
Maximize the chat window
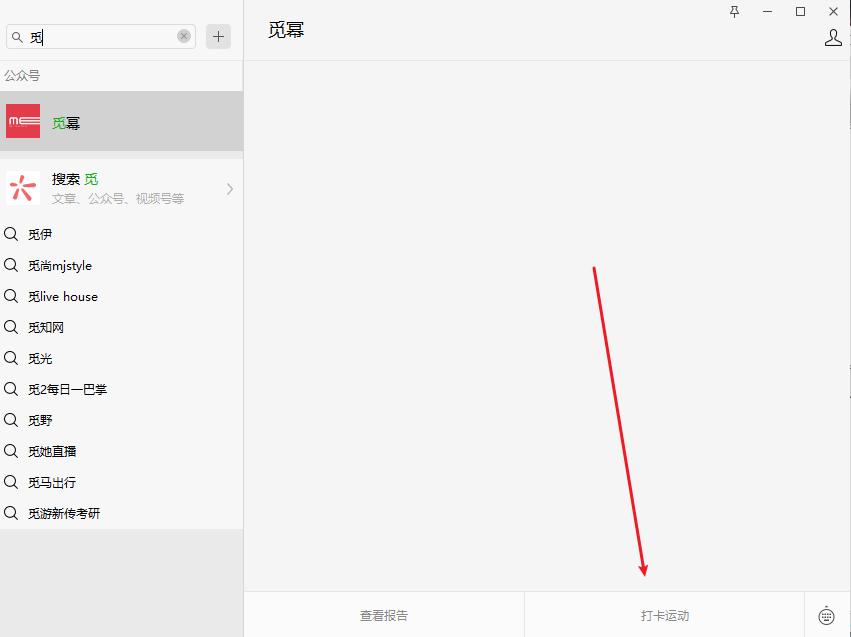pyautogui.click(x=800, y=11)
